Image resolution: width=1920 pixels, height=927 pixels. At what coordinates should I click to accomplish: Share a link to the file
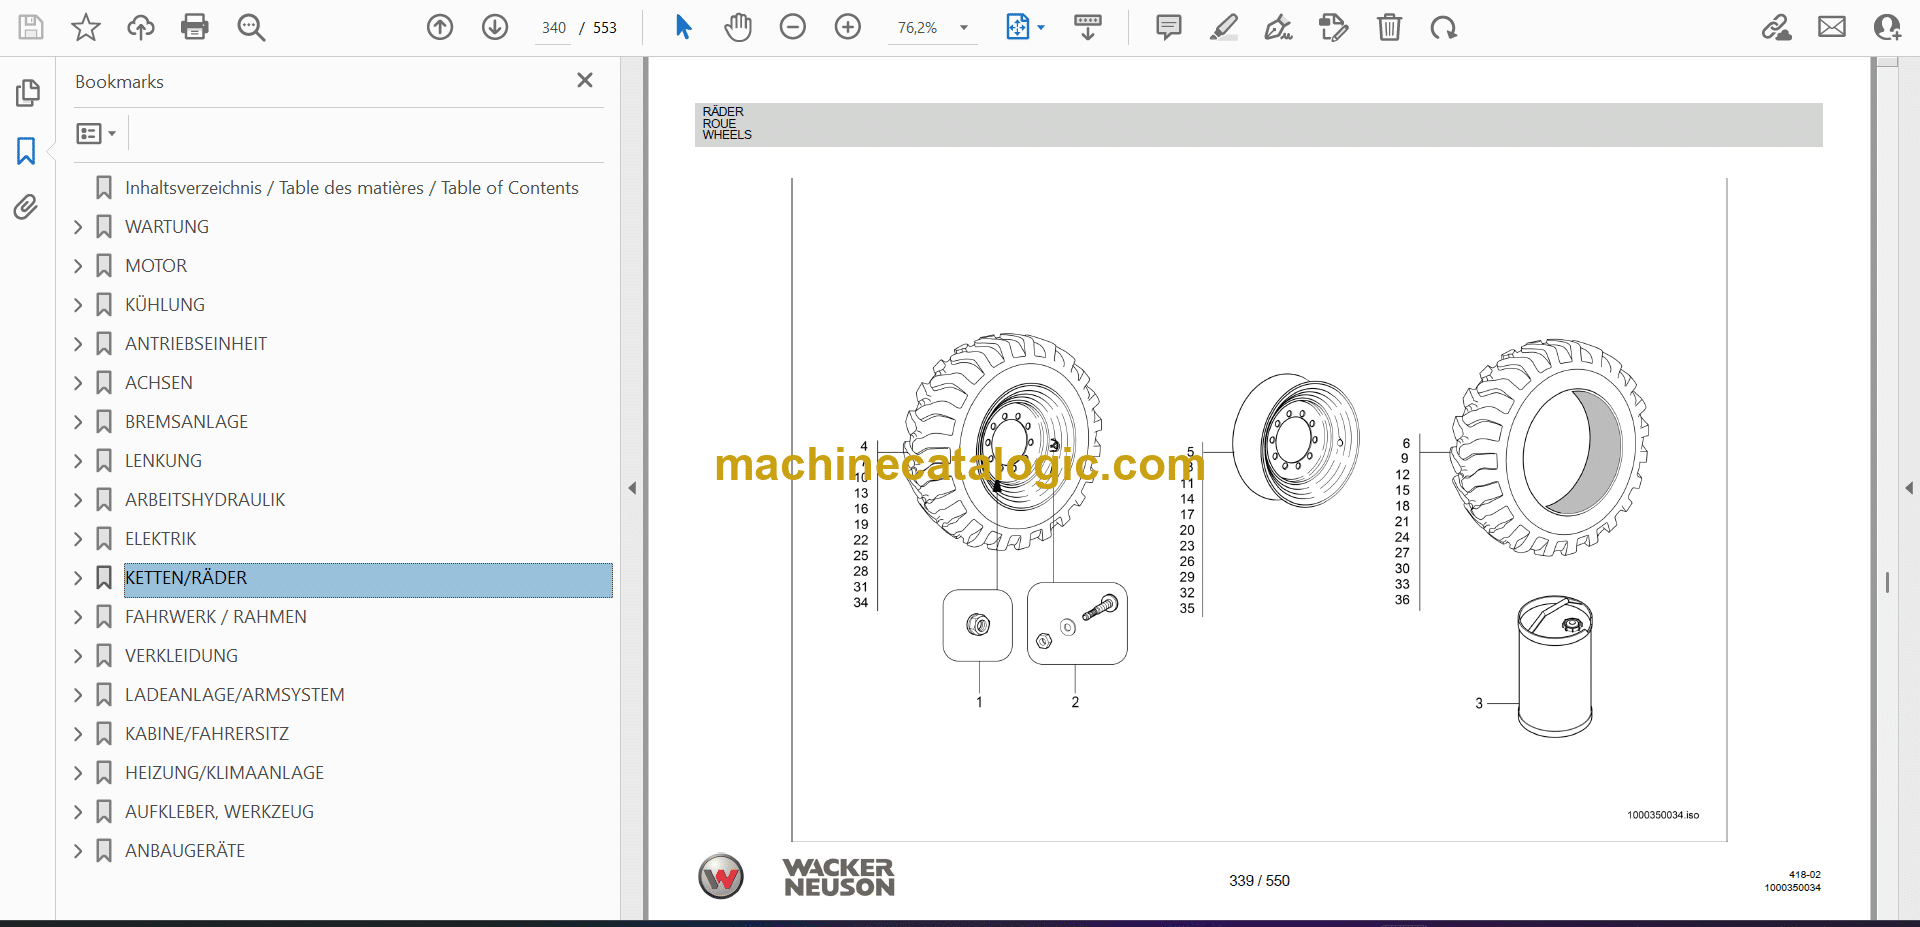click(x=1777, y=27)
